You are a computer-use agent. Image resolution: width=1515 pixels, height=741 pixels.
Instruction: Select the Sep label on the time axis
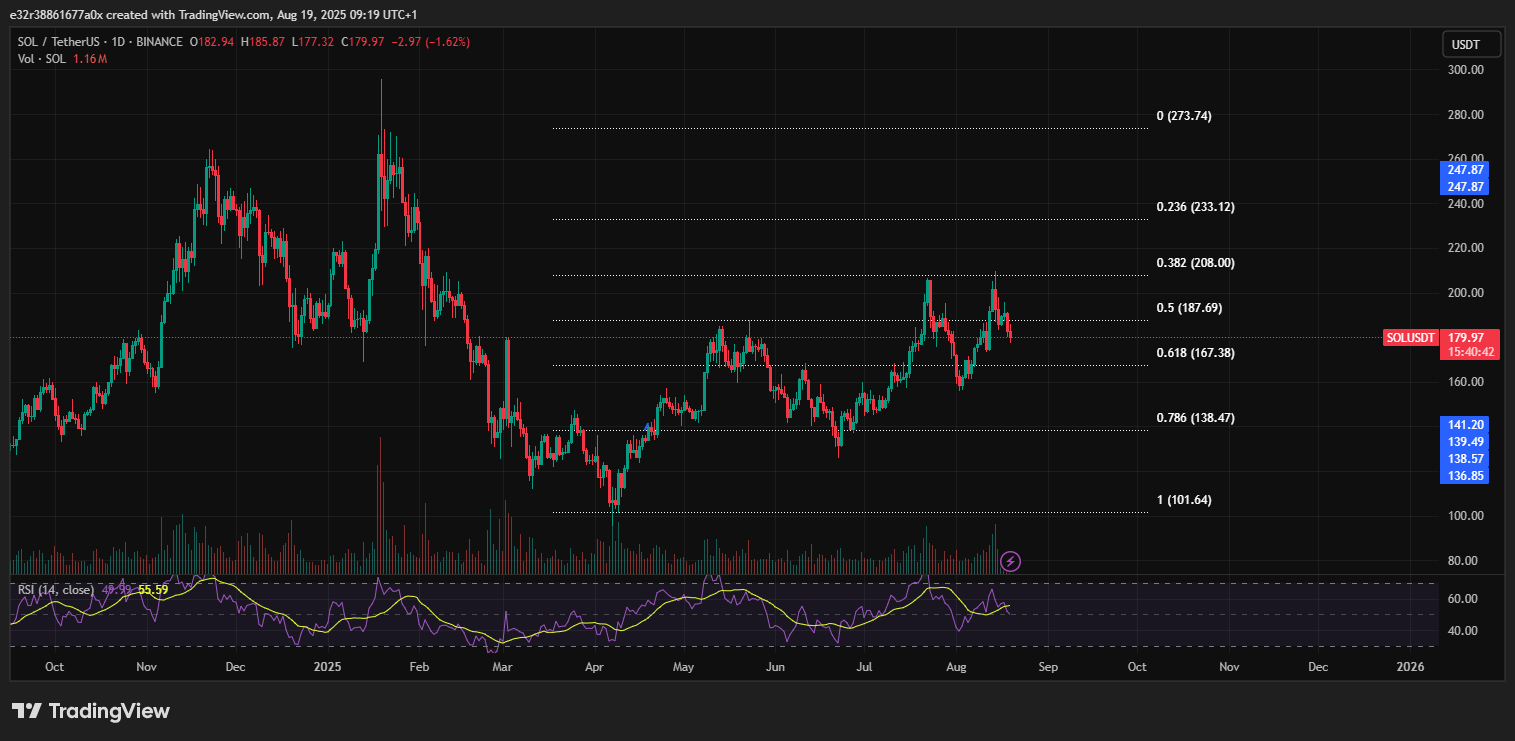1048,666
